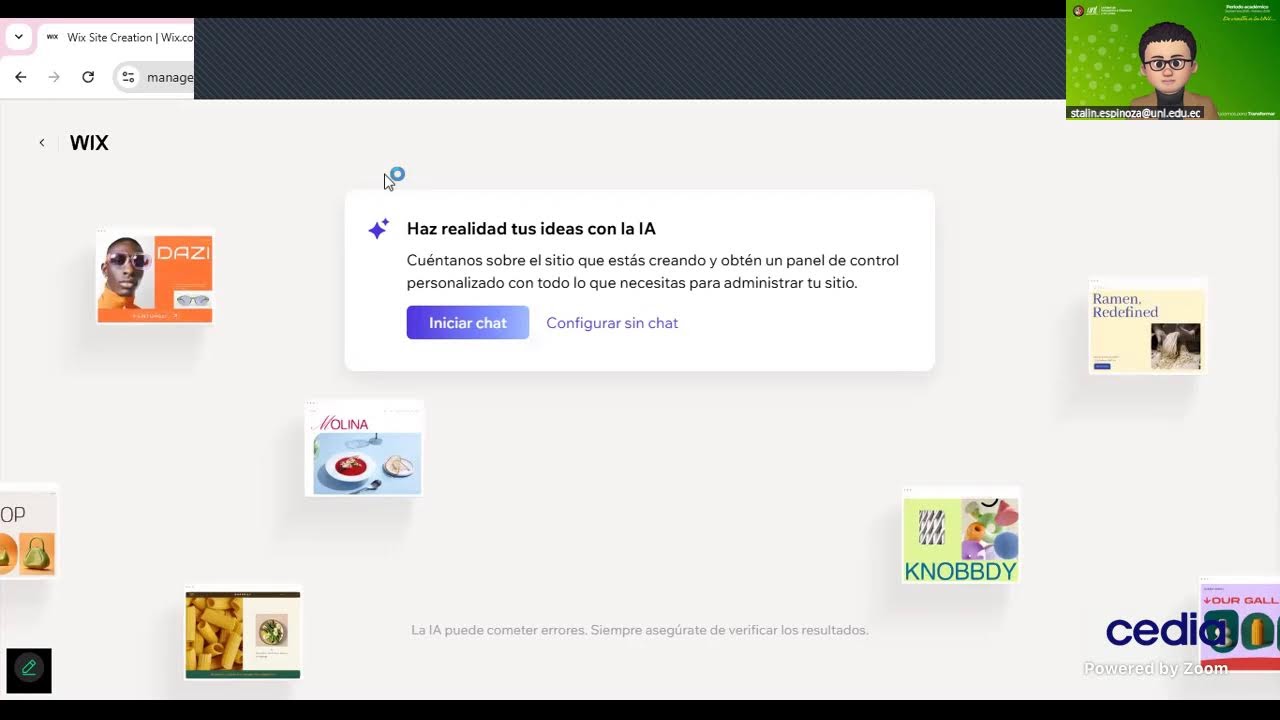
Task: Open the pasta template thumbnail
Action: 243,633
